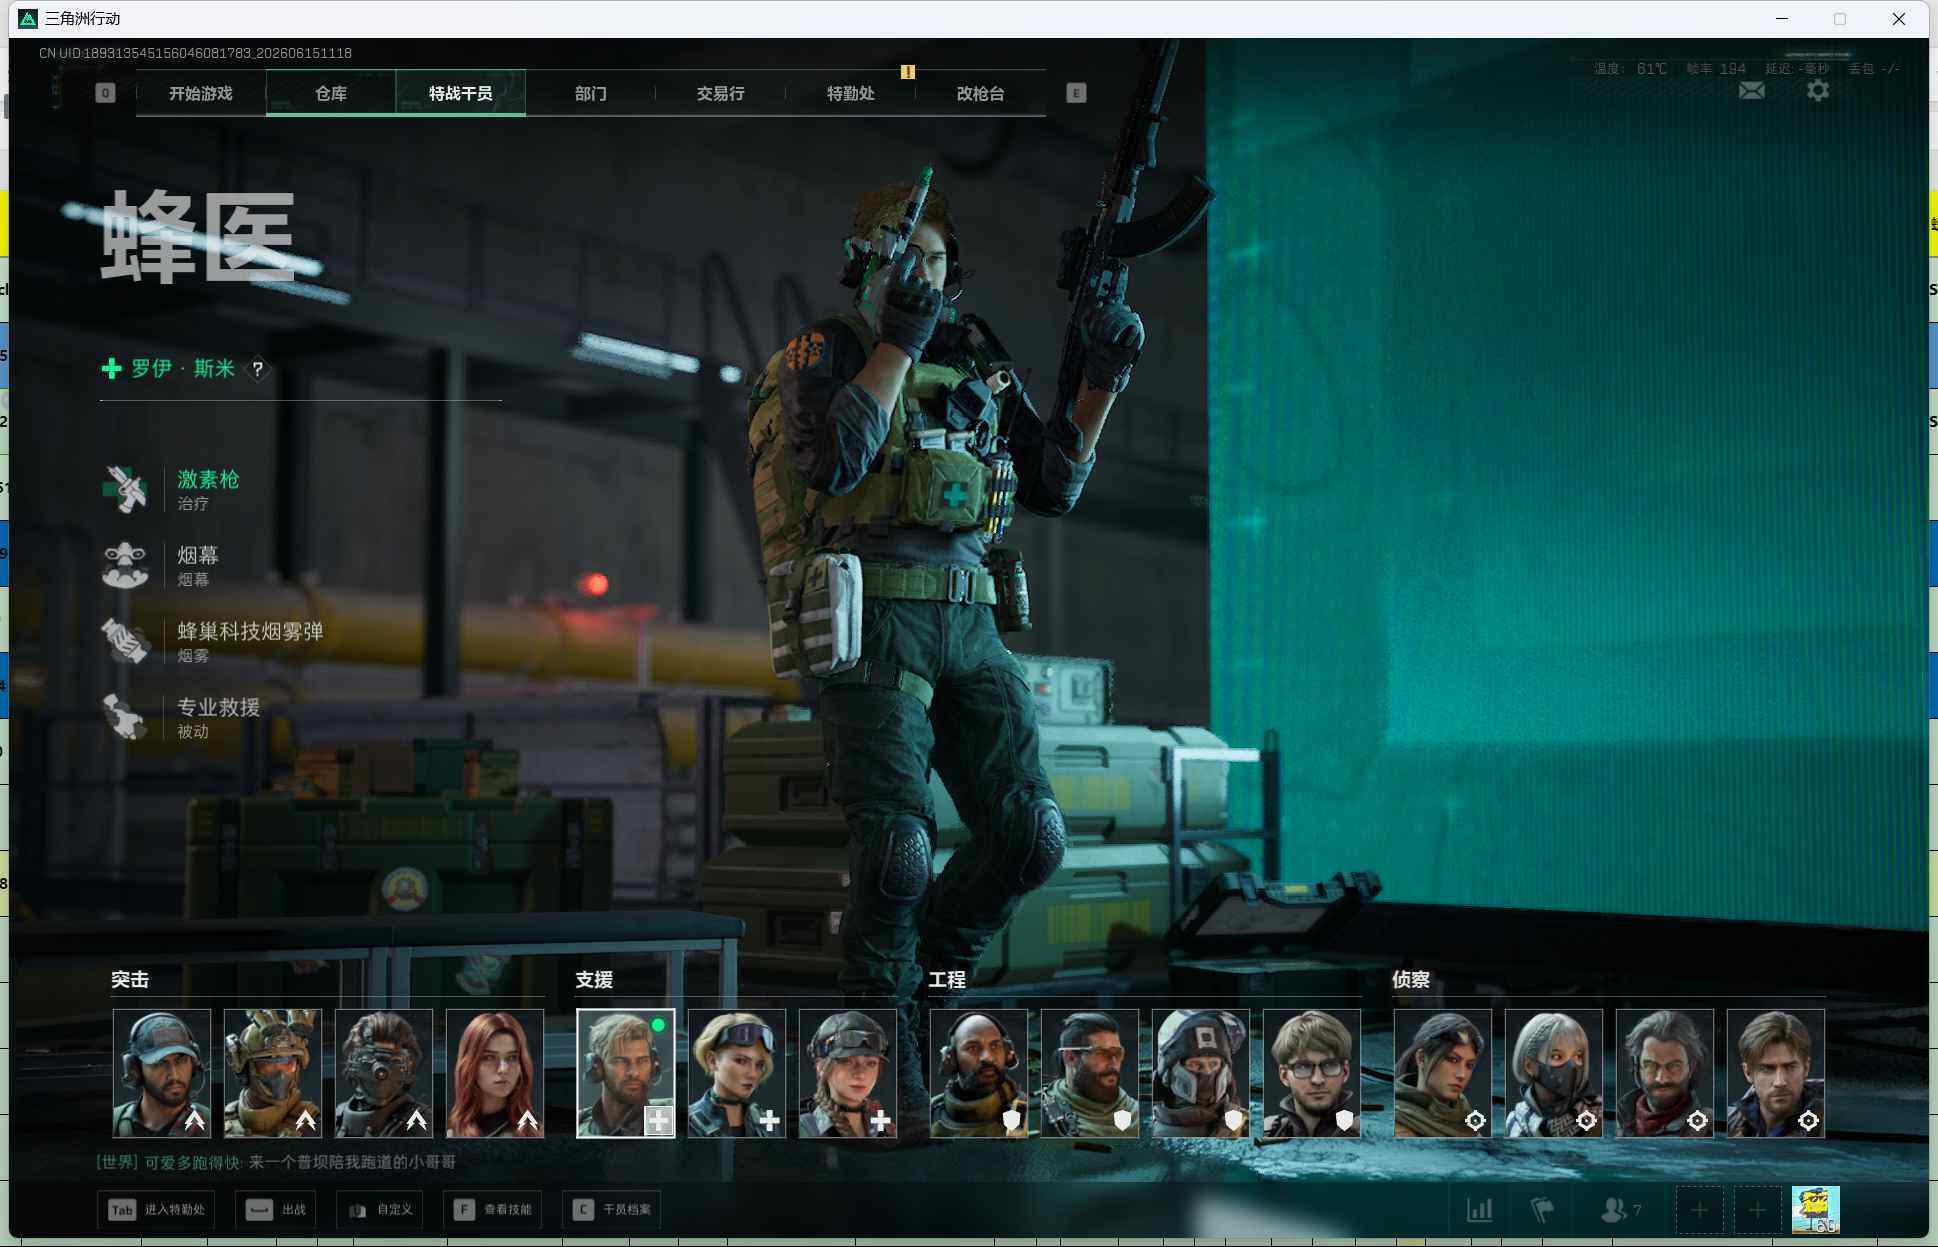Image resolution: width=1938 pixels, height=1247 pixels.
Task: Open the 交易行 tab
Action: tap(721, 93)
